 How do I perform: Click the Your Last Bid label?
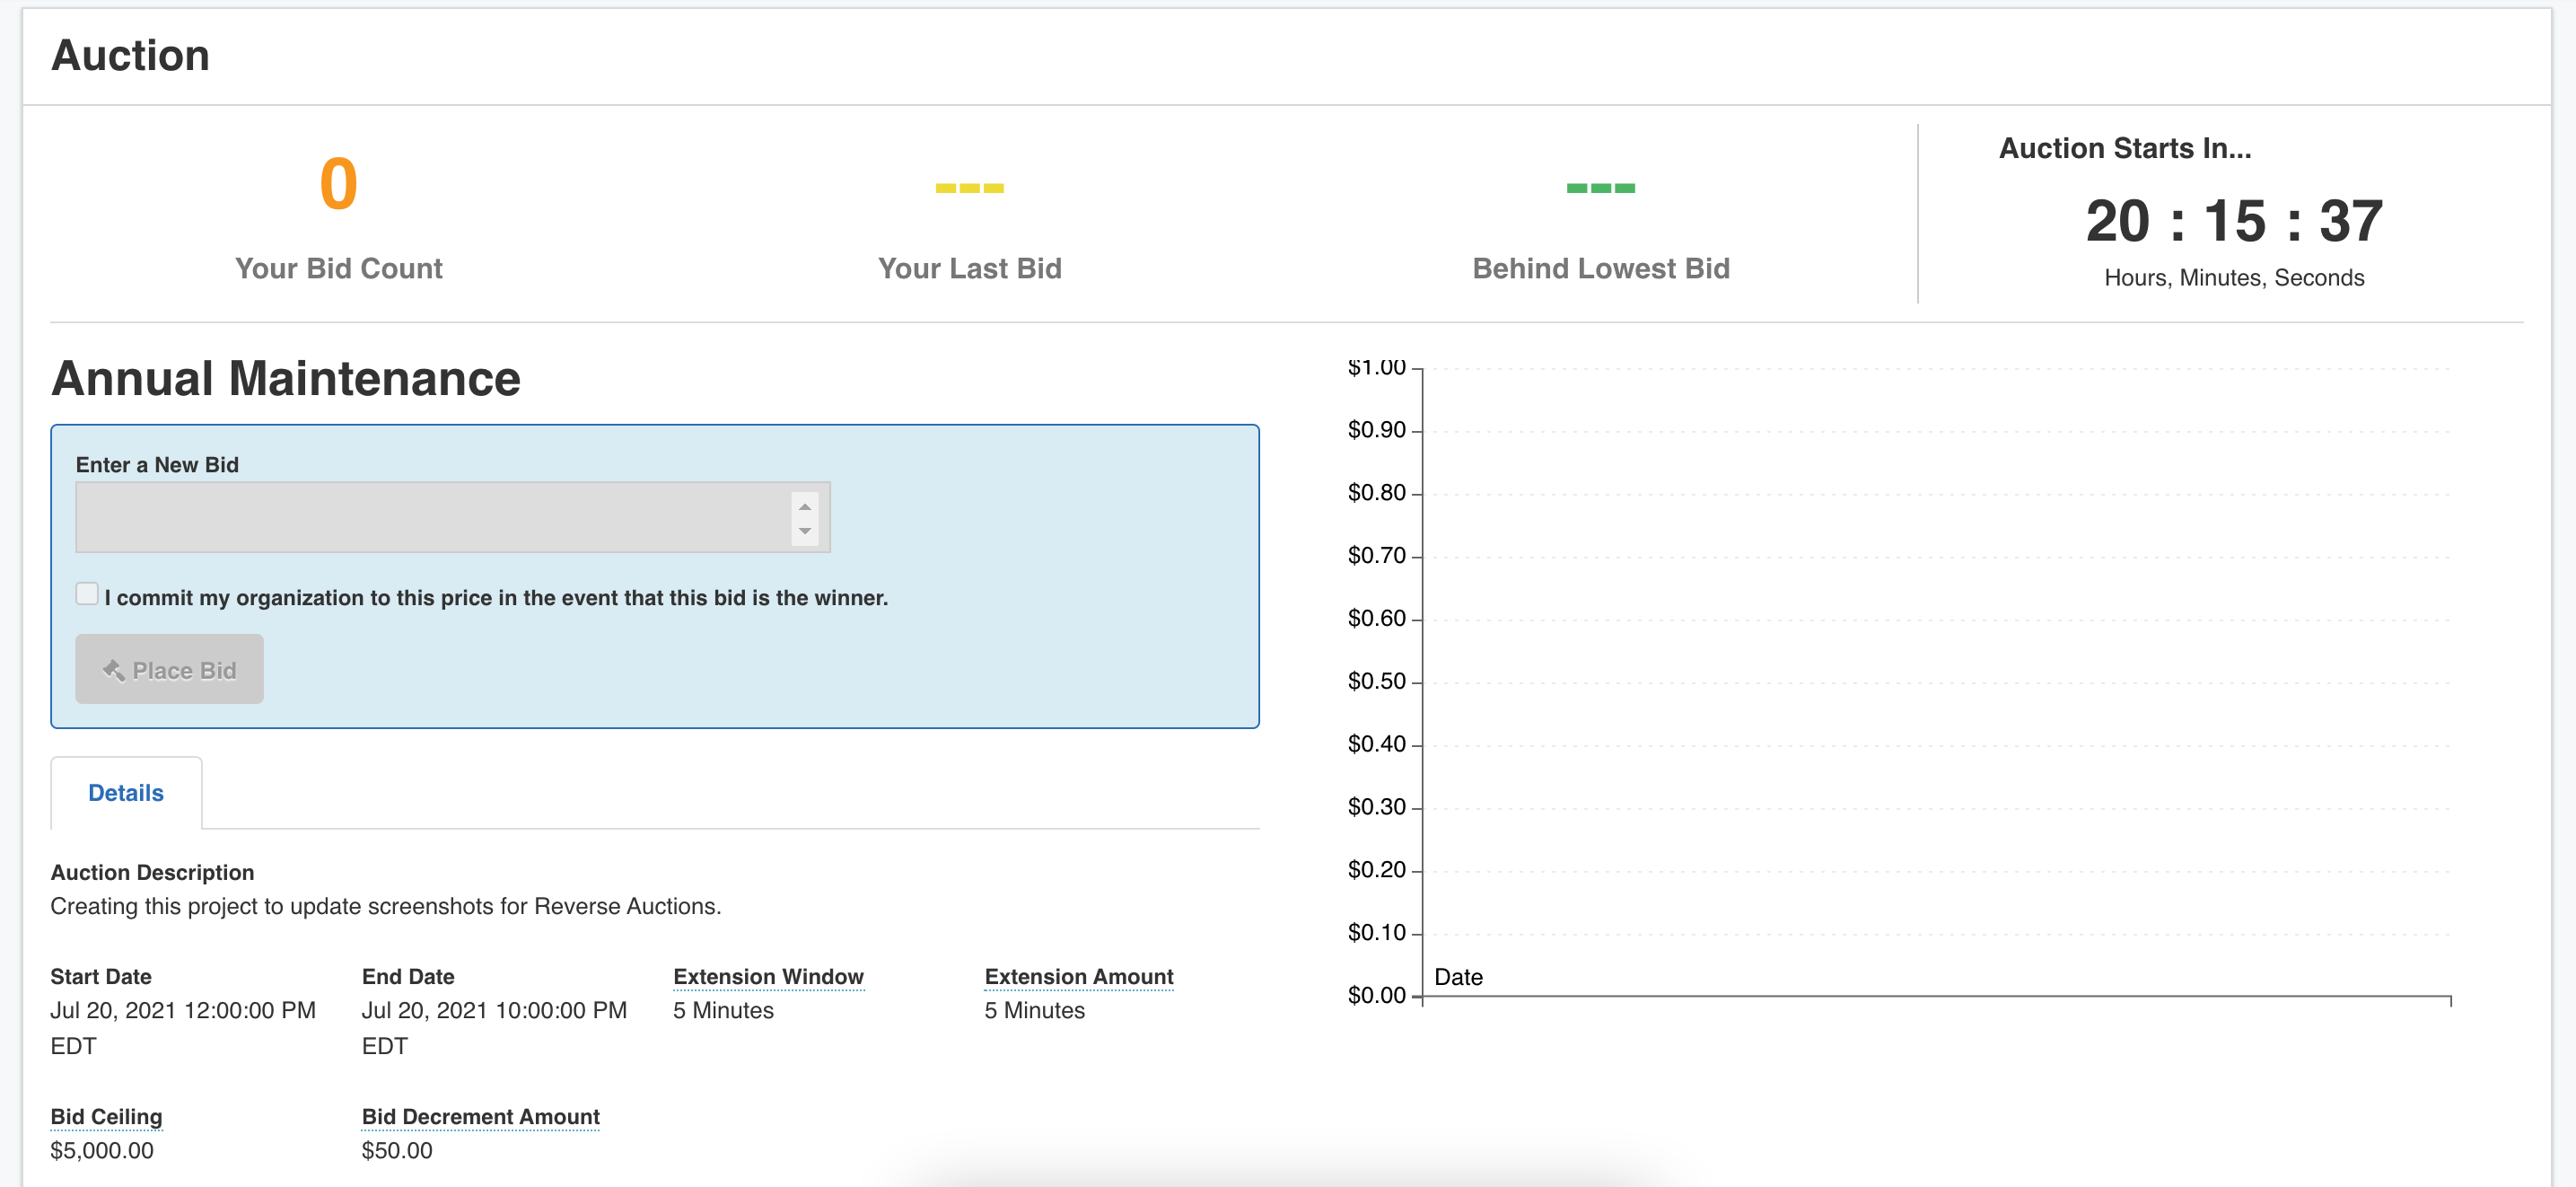[969, 268]
